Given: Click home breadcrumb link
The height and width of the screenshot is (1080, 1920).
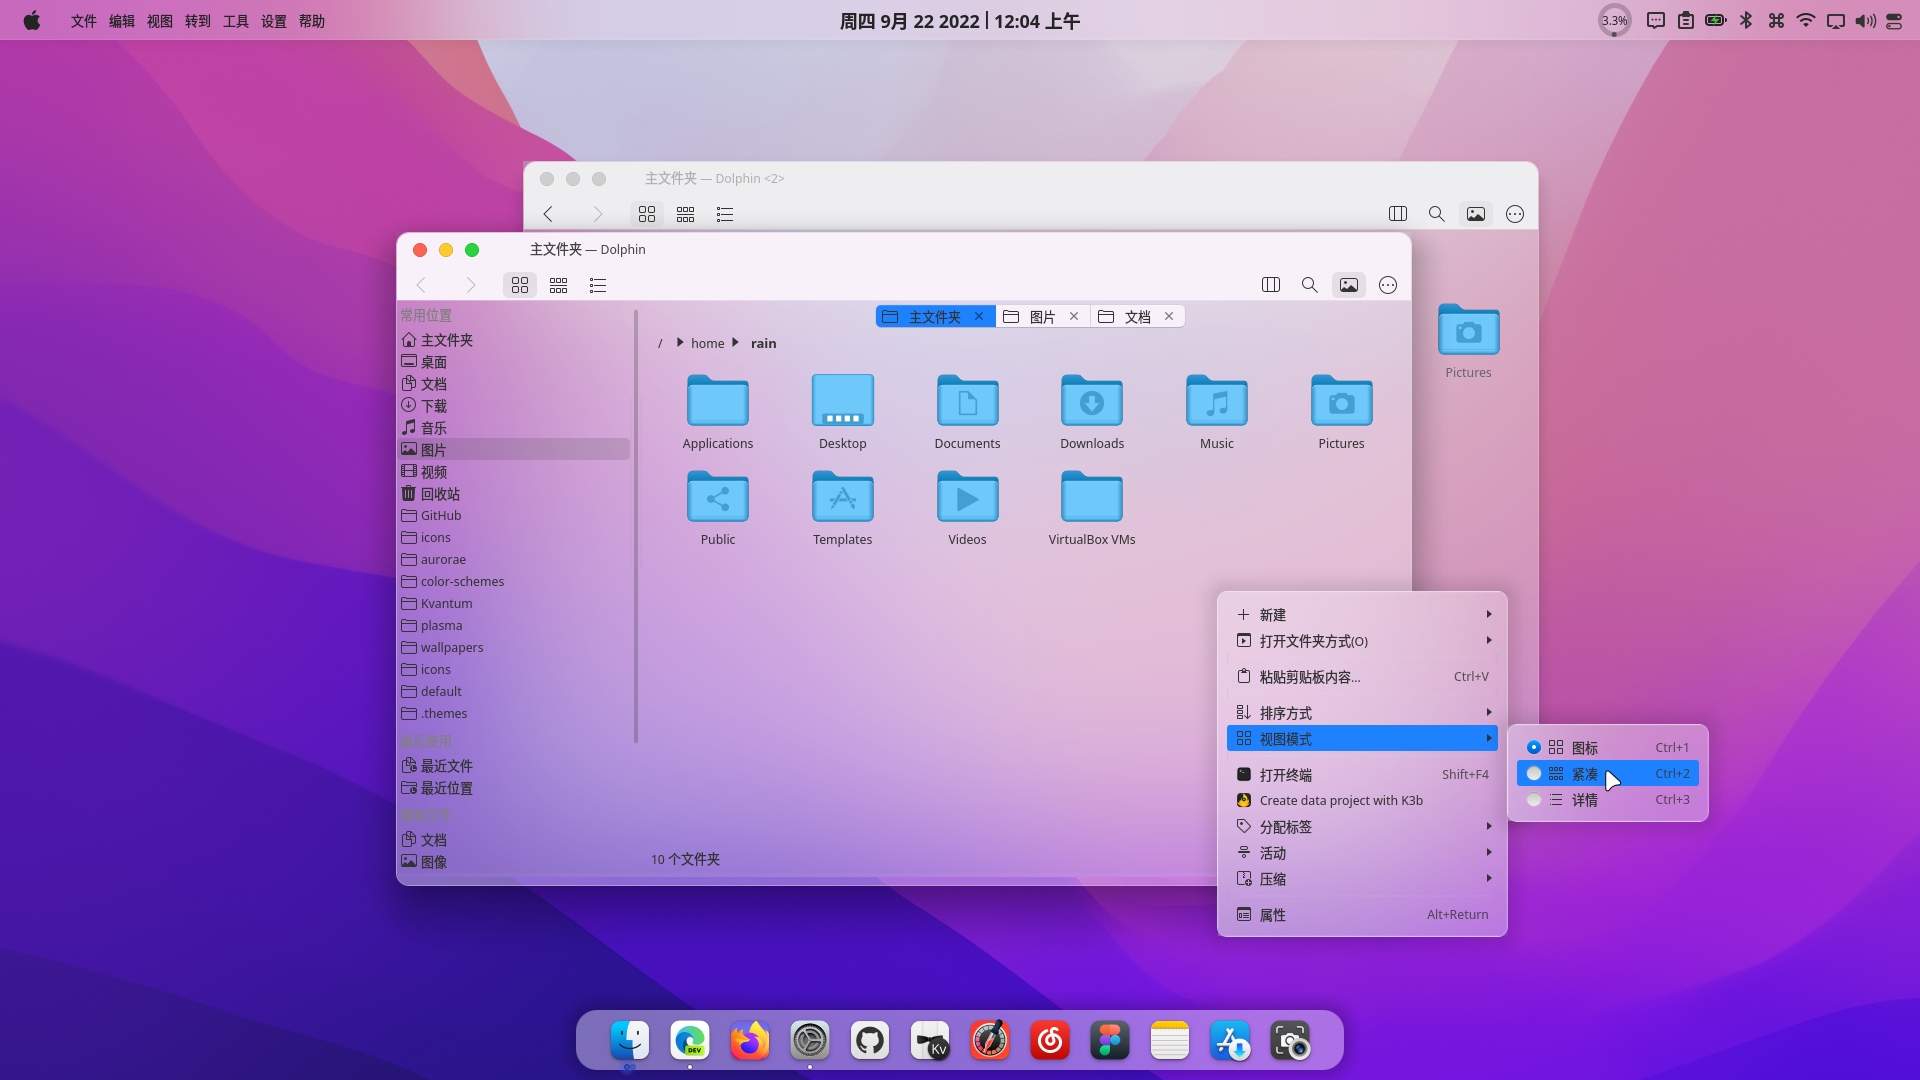Looking at the screenshot, I should click(708, 343).
